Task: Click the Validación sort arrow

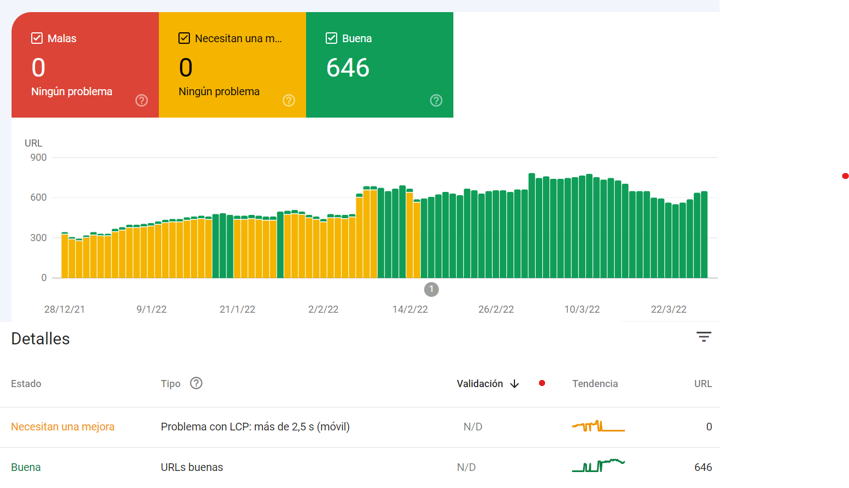Action: pos(514,383)
